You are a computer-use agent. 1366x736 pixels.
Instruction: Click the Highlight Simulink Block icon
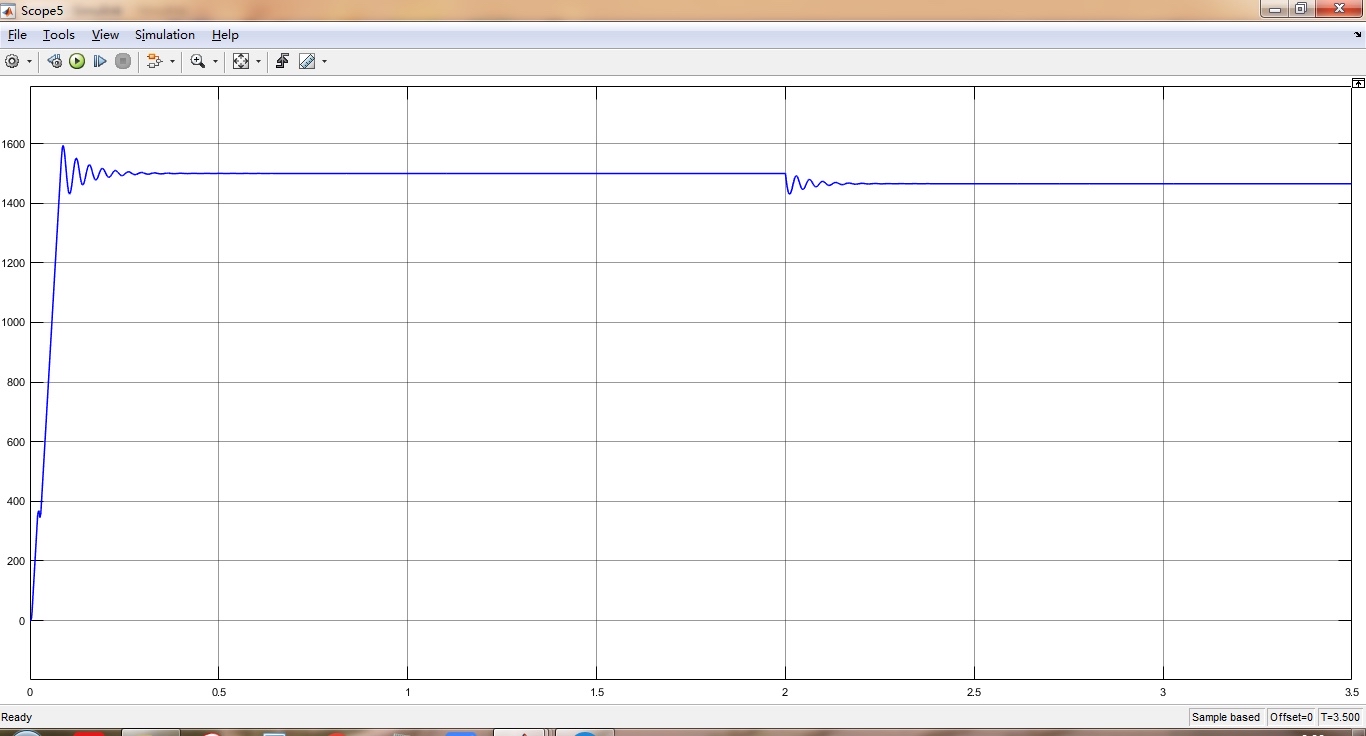point(155,61)
